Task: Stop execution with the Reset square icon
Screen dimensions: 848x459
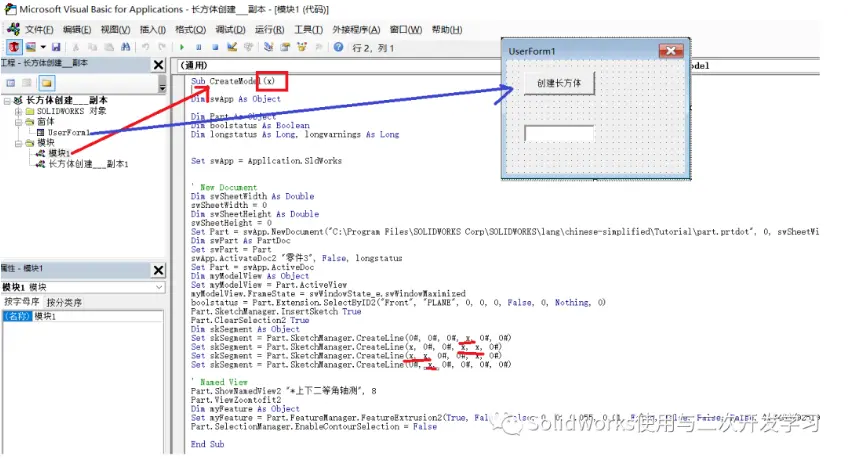Action: coord(215,47)
